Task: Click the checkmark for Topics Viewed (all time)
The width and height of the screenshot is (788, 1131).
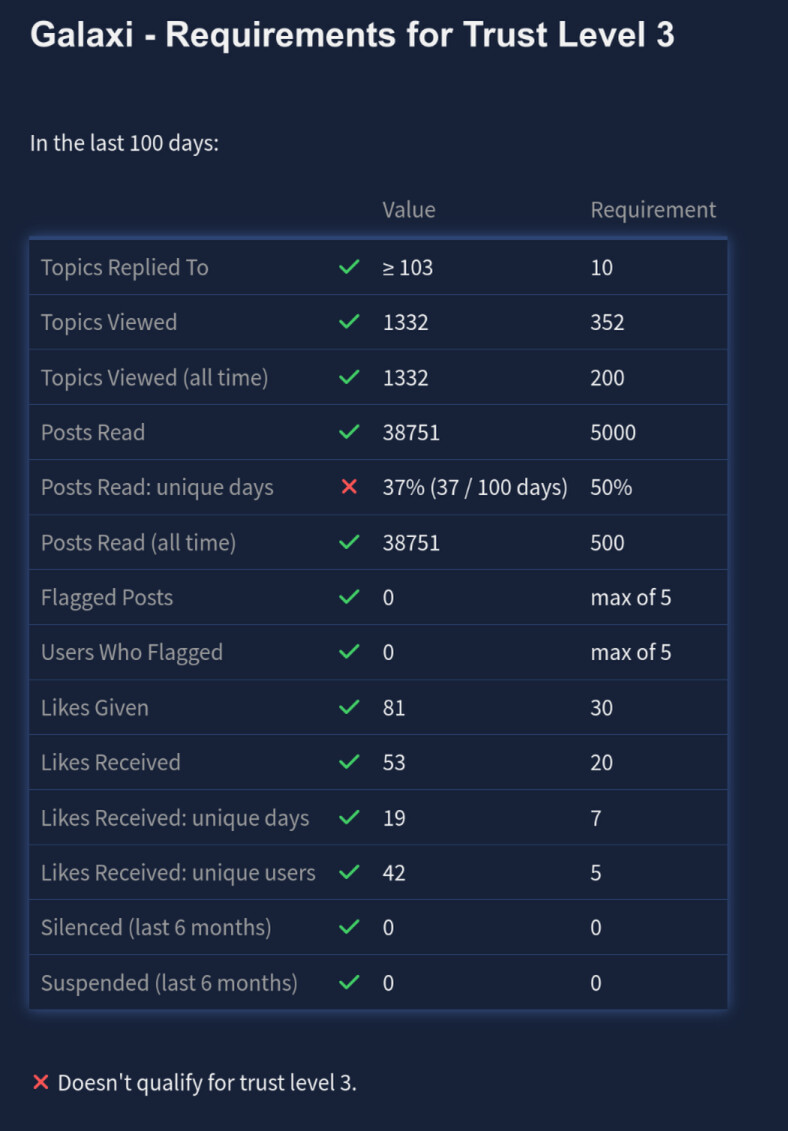Action: [349, 377]
